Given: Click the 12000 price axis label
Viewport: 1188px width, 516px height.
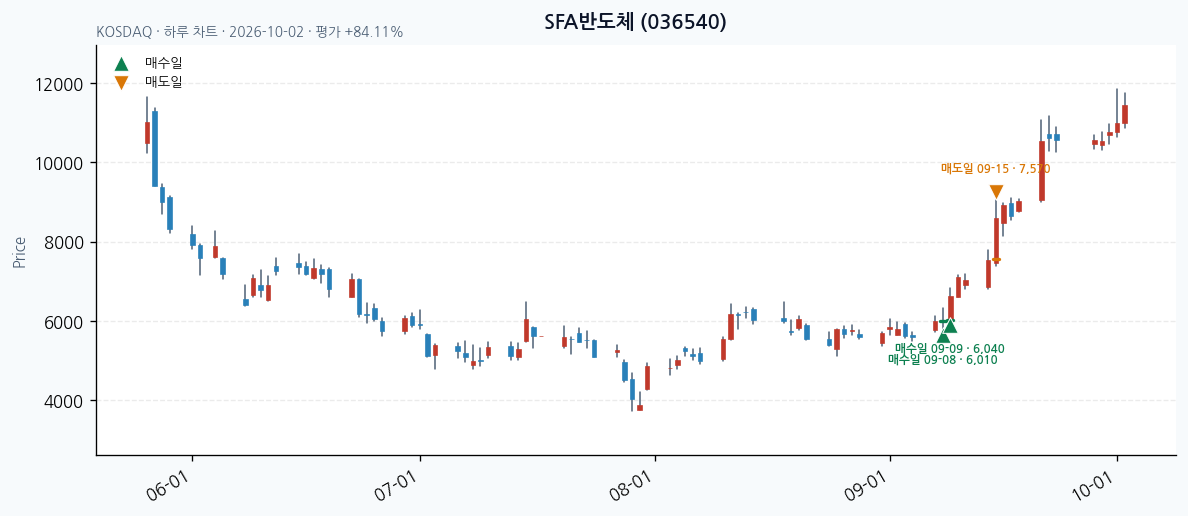Looking at the screenshot, I should point(58,84).
